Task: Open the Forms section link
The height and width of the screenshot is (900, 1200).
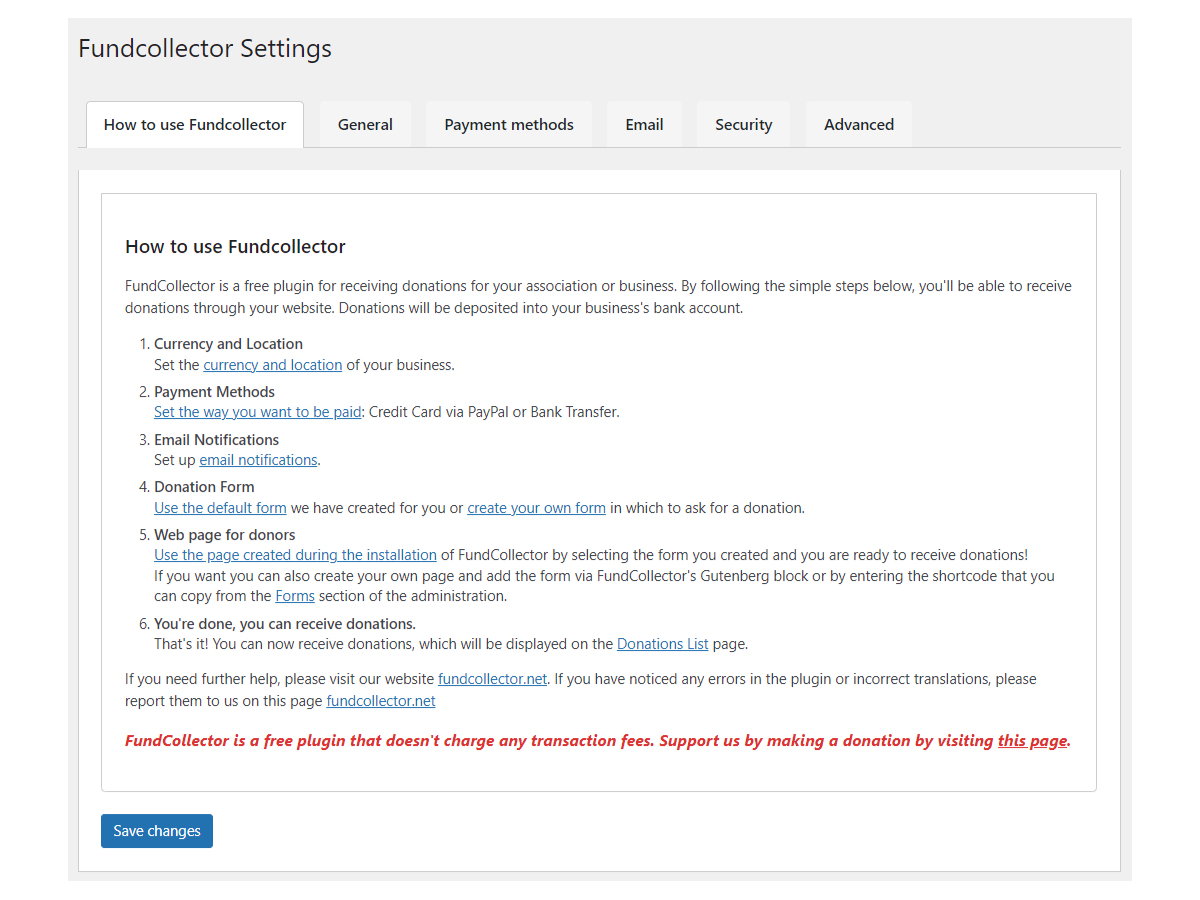Action: pos(295,596)
